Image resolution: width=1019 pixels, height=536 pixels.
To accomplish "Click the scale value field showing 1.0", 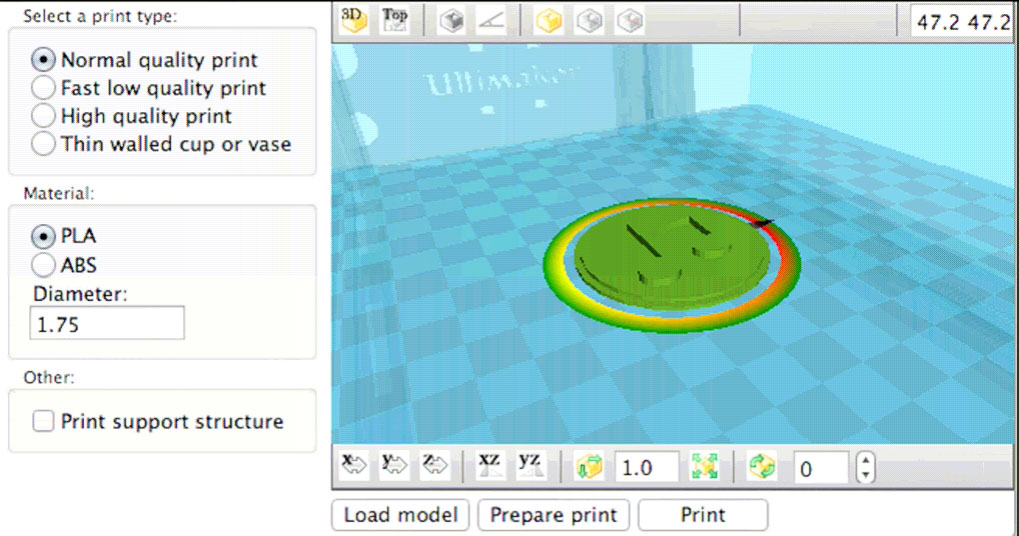I will coord(646,468).
